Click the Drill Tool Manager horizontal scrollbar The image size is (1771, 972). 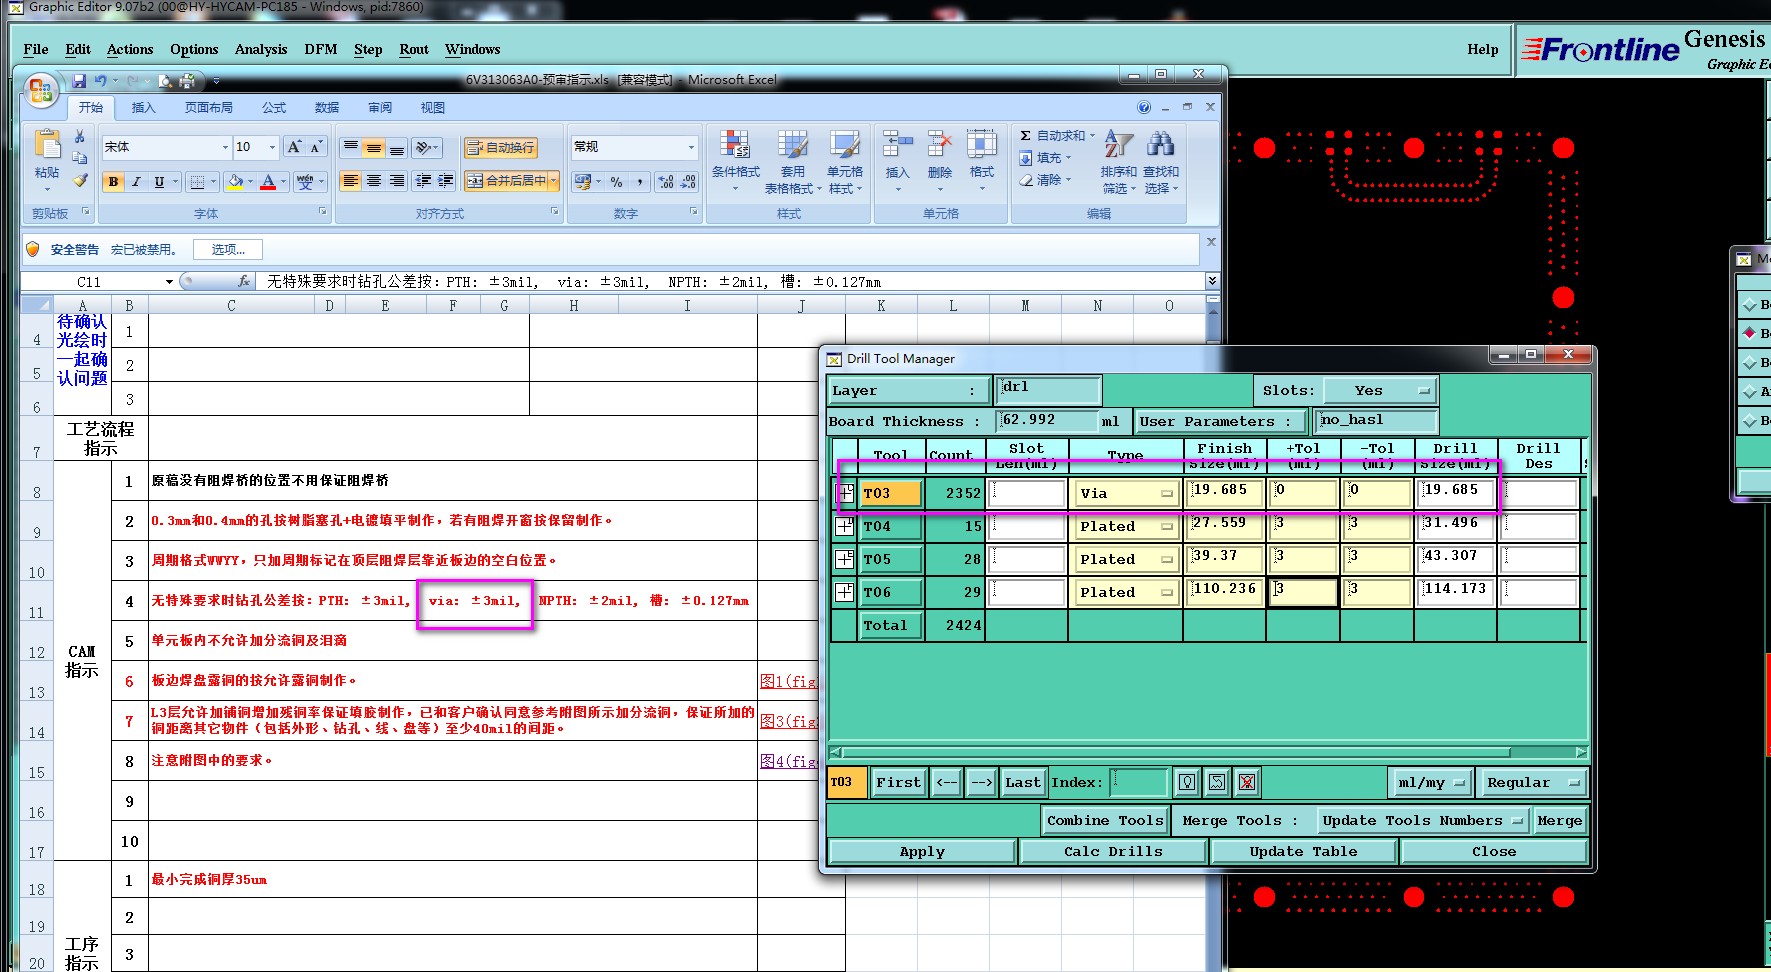[1208, 752]
